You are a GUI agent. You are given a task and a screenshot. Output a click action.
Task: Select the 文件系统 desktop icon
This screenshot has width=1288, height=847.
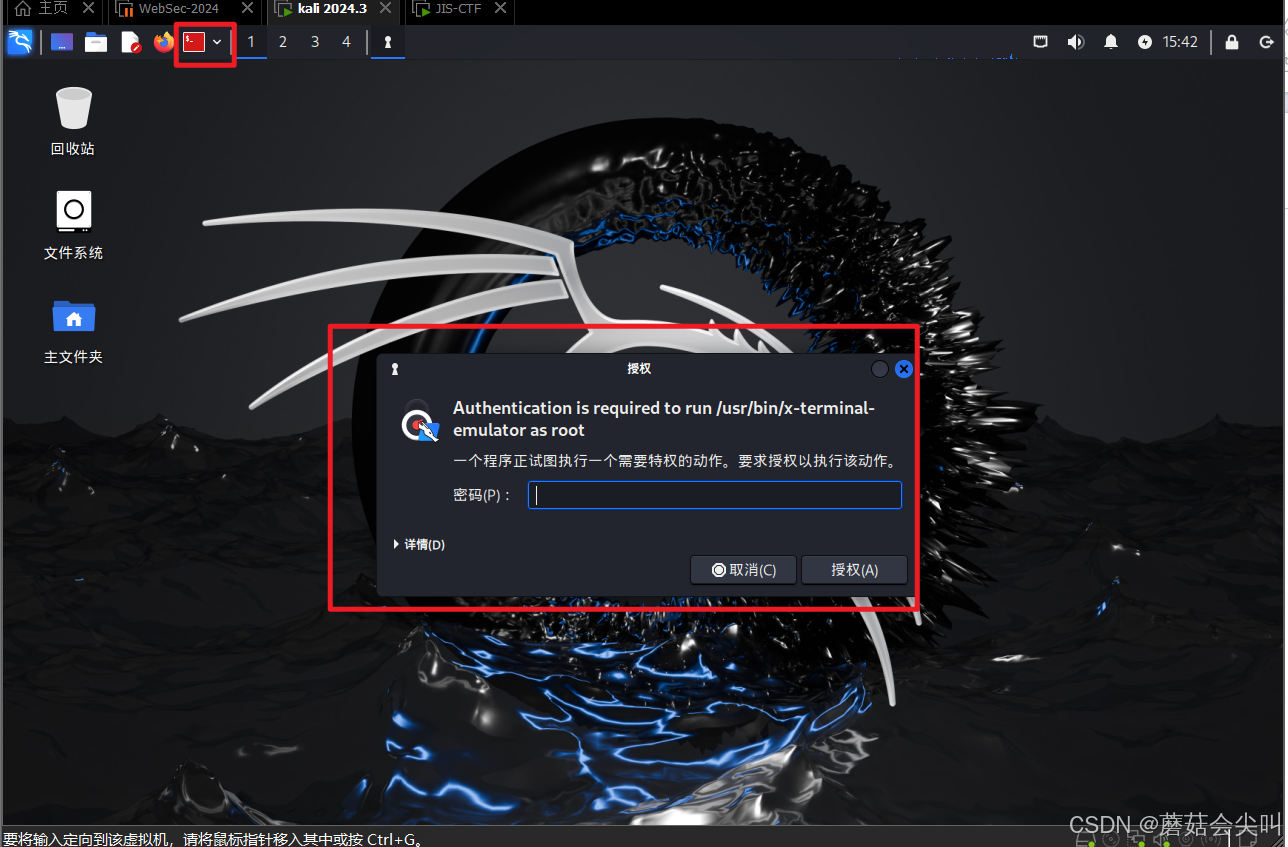point(73,225)
